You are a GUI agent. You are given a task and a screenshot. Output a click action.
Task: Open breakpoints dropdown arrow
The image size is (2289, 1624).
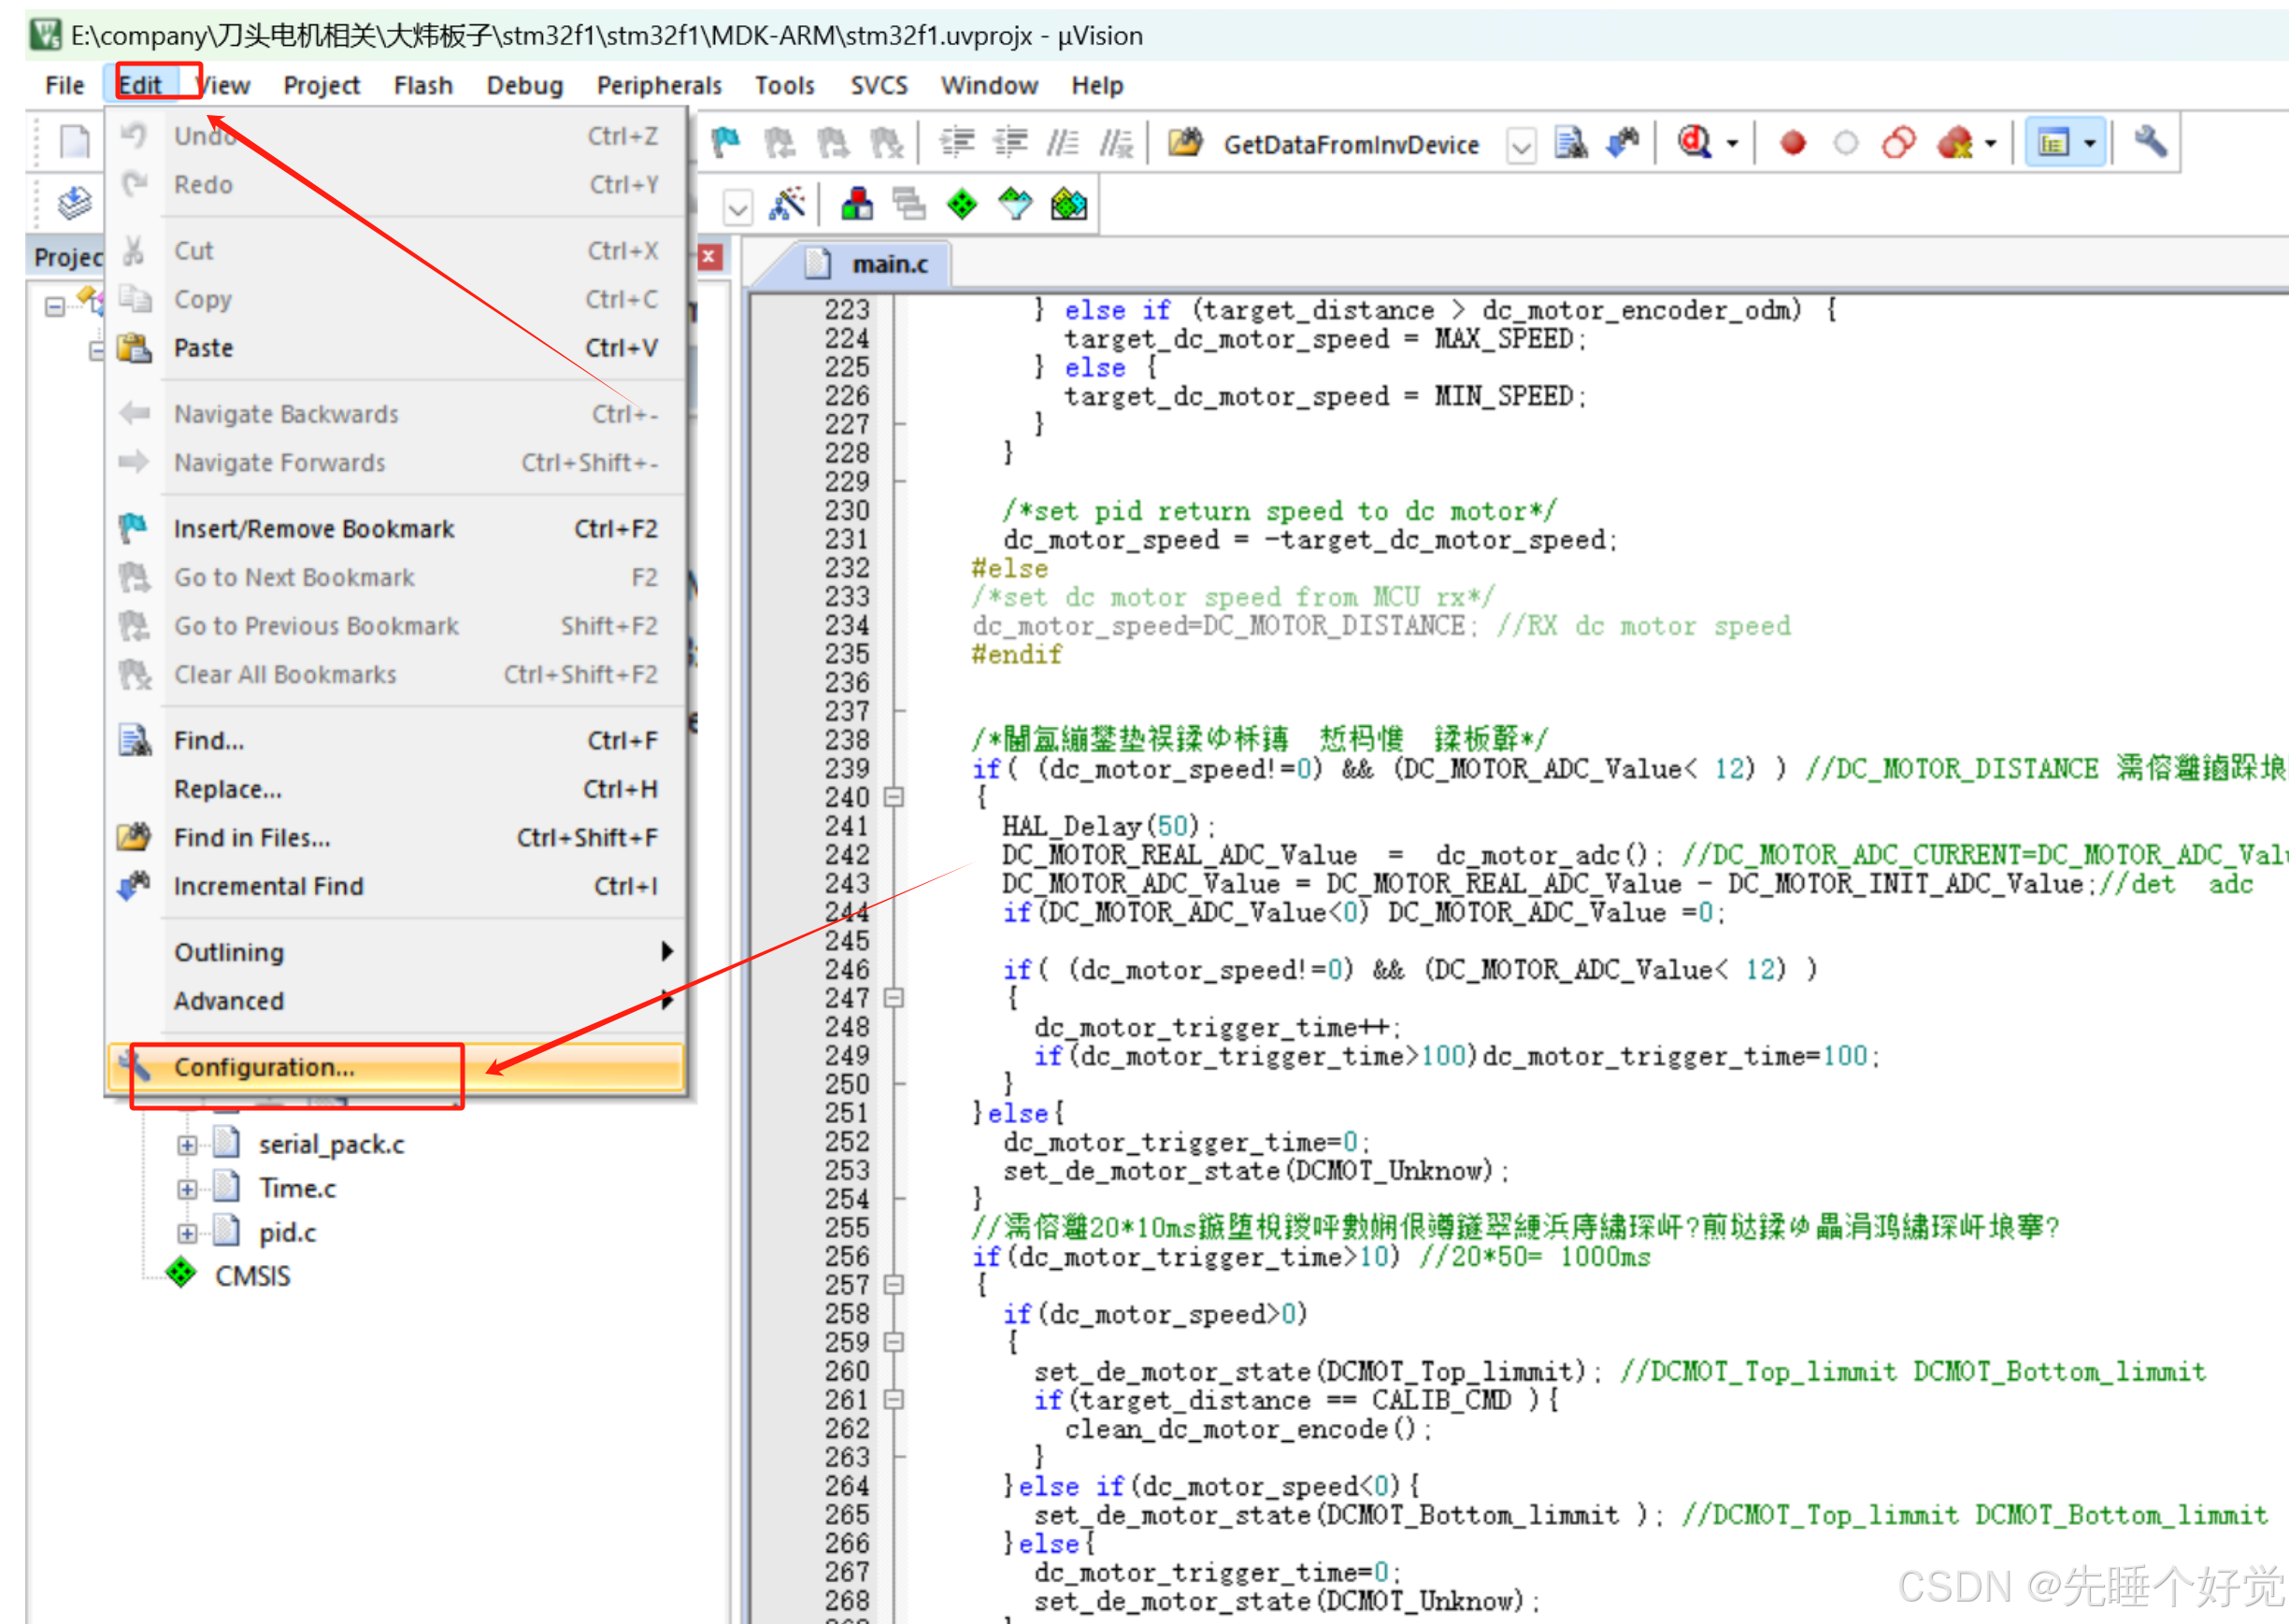tap(1991, 144)
